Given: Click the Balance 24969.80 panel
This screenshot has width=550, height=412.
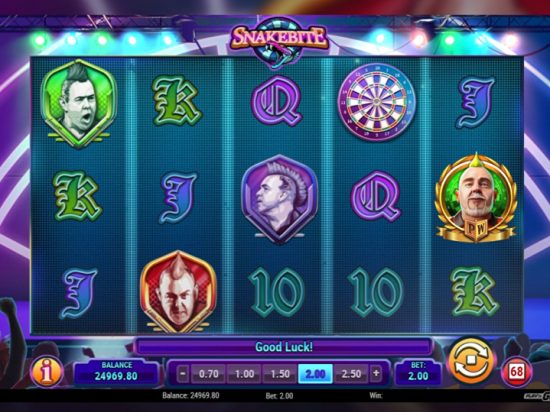Looking at the screenshot, I should click(116, 372).
